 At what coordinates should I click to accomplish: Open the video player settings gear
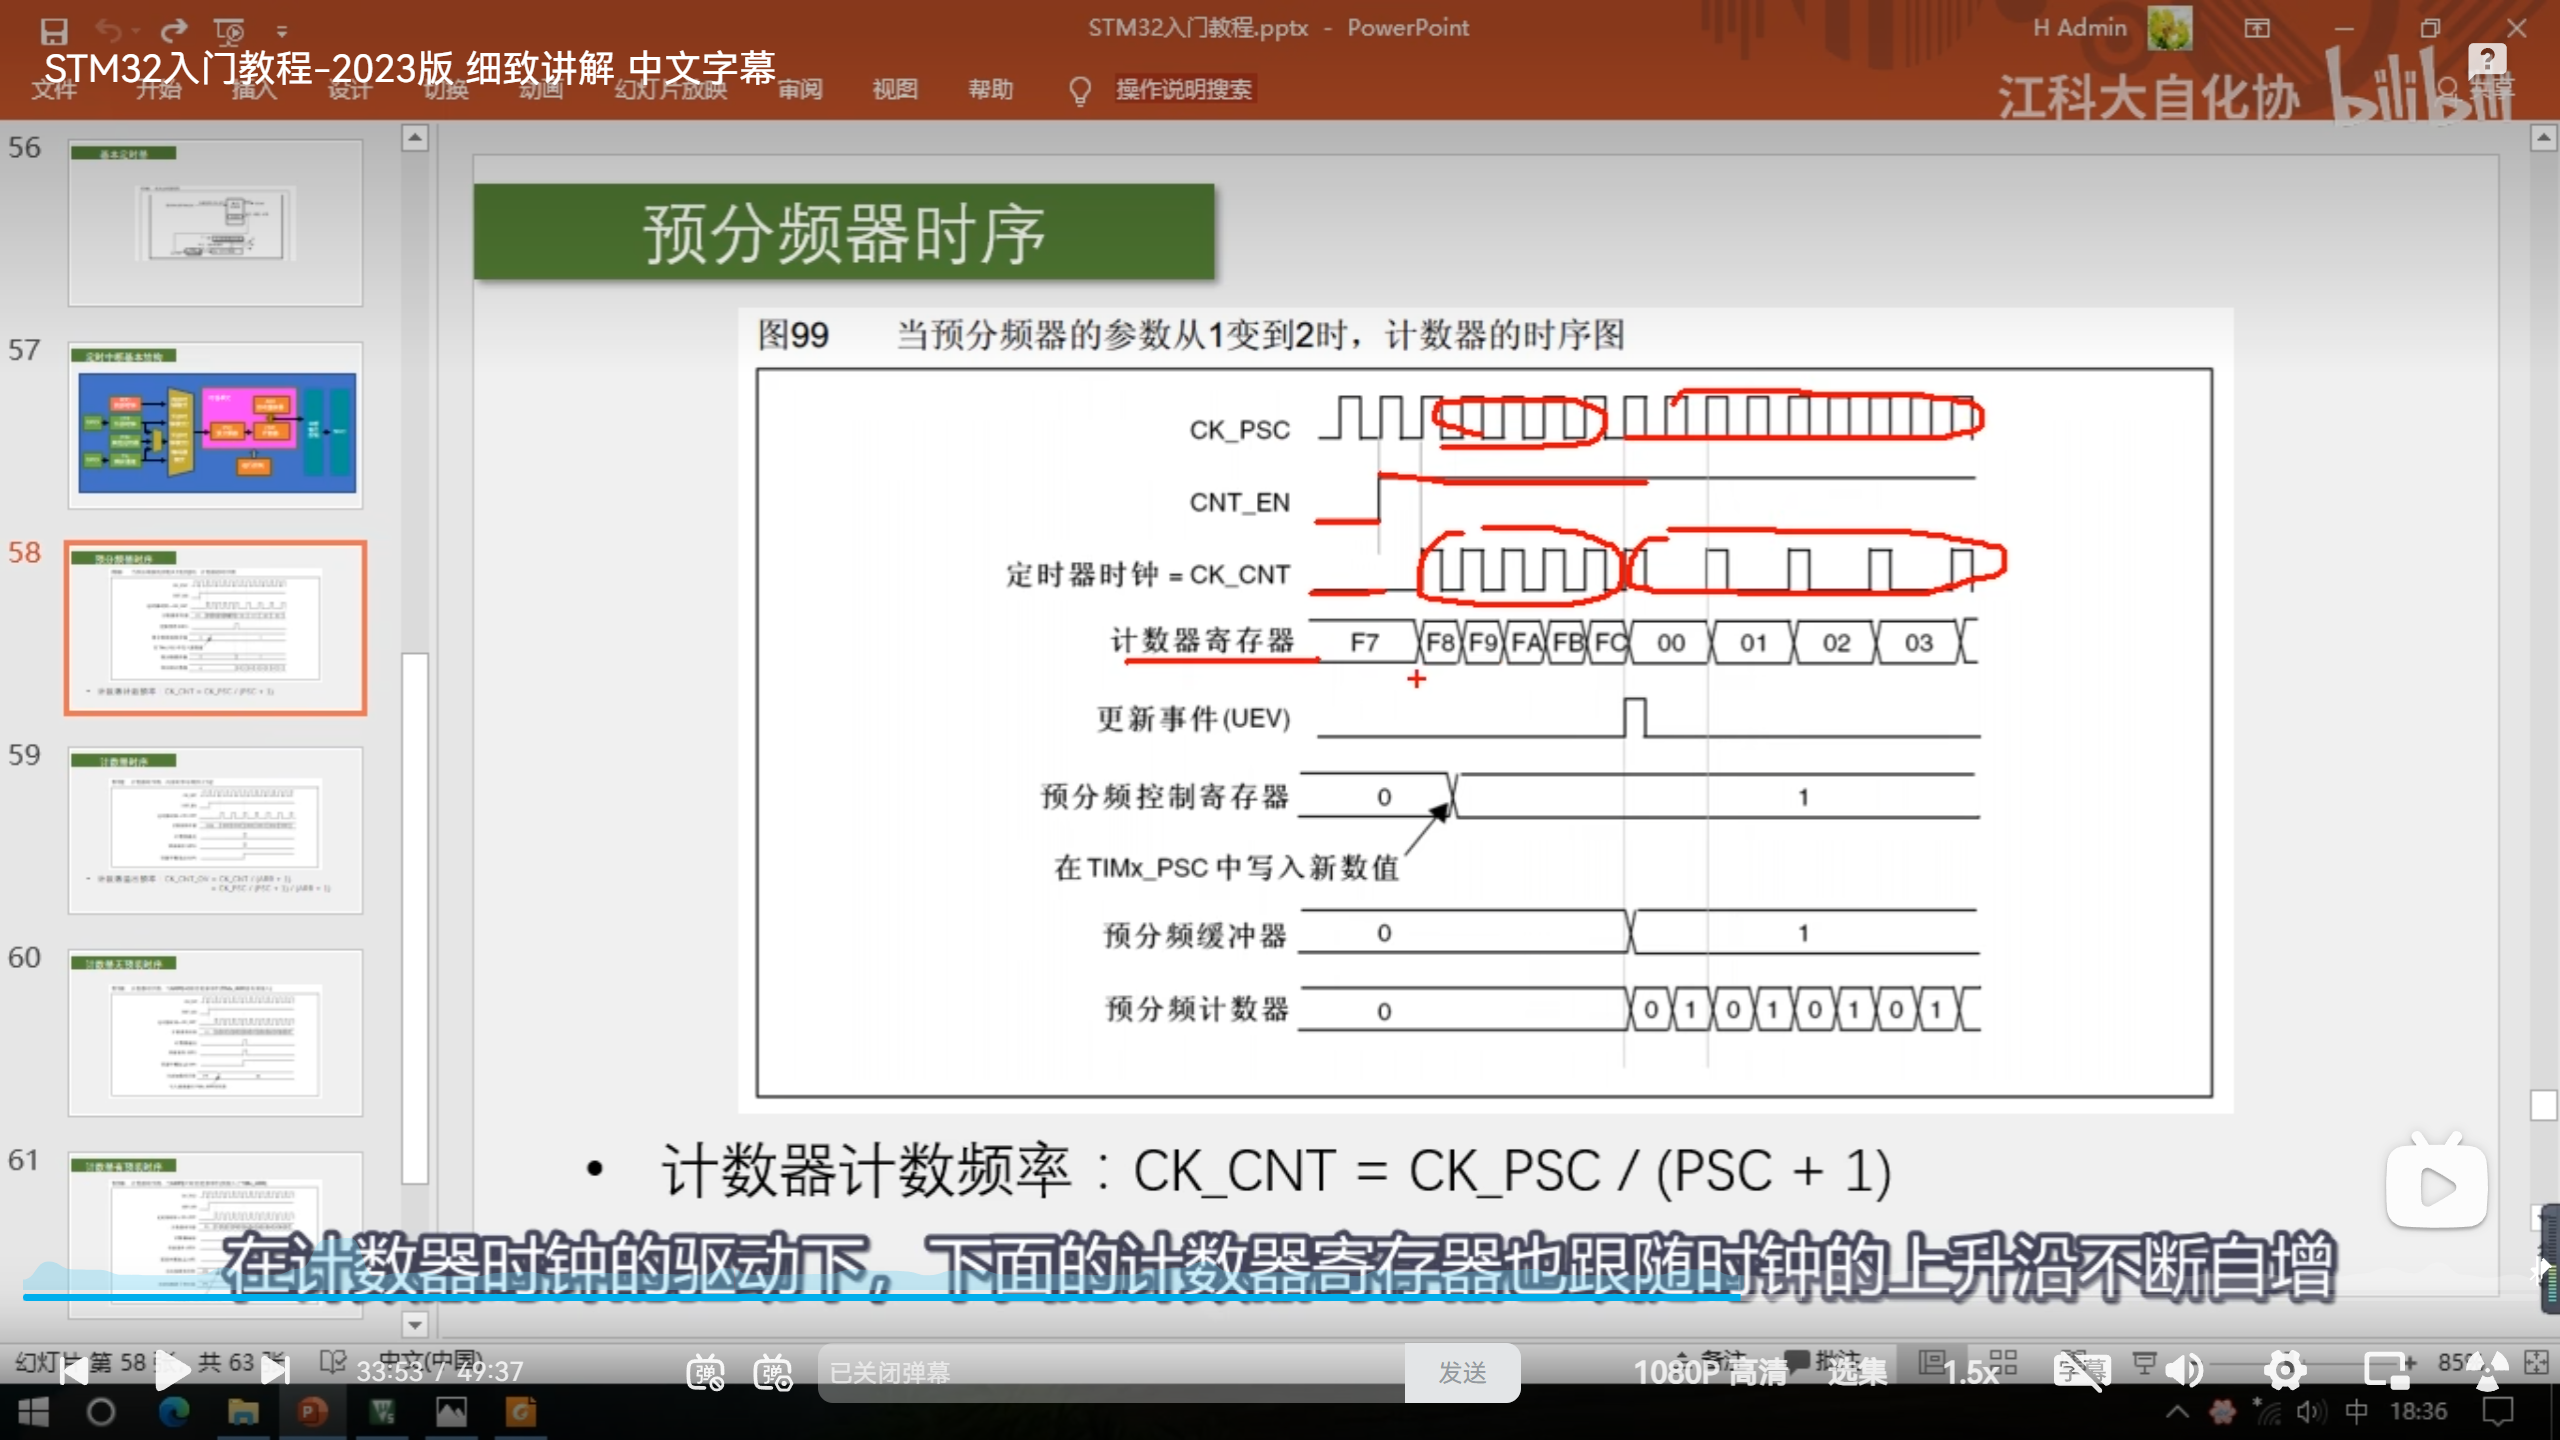2285,1371
